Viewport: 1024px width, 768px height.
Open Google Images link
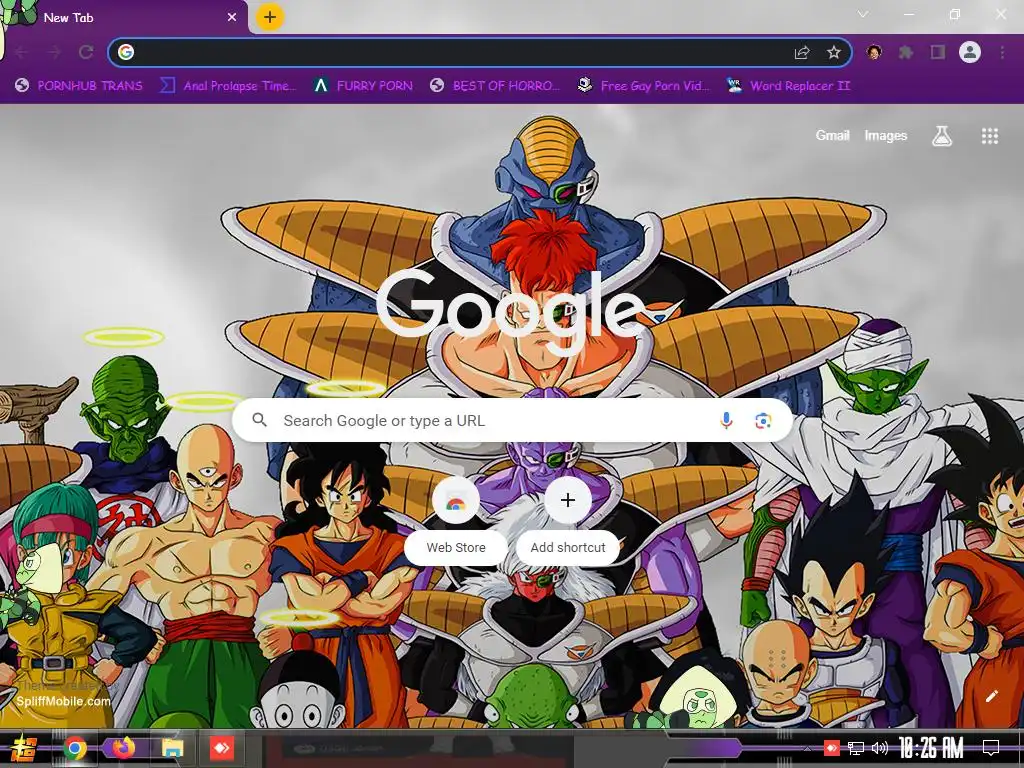[x=886, y=135]
